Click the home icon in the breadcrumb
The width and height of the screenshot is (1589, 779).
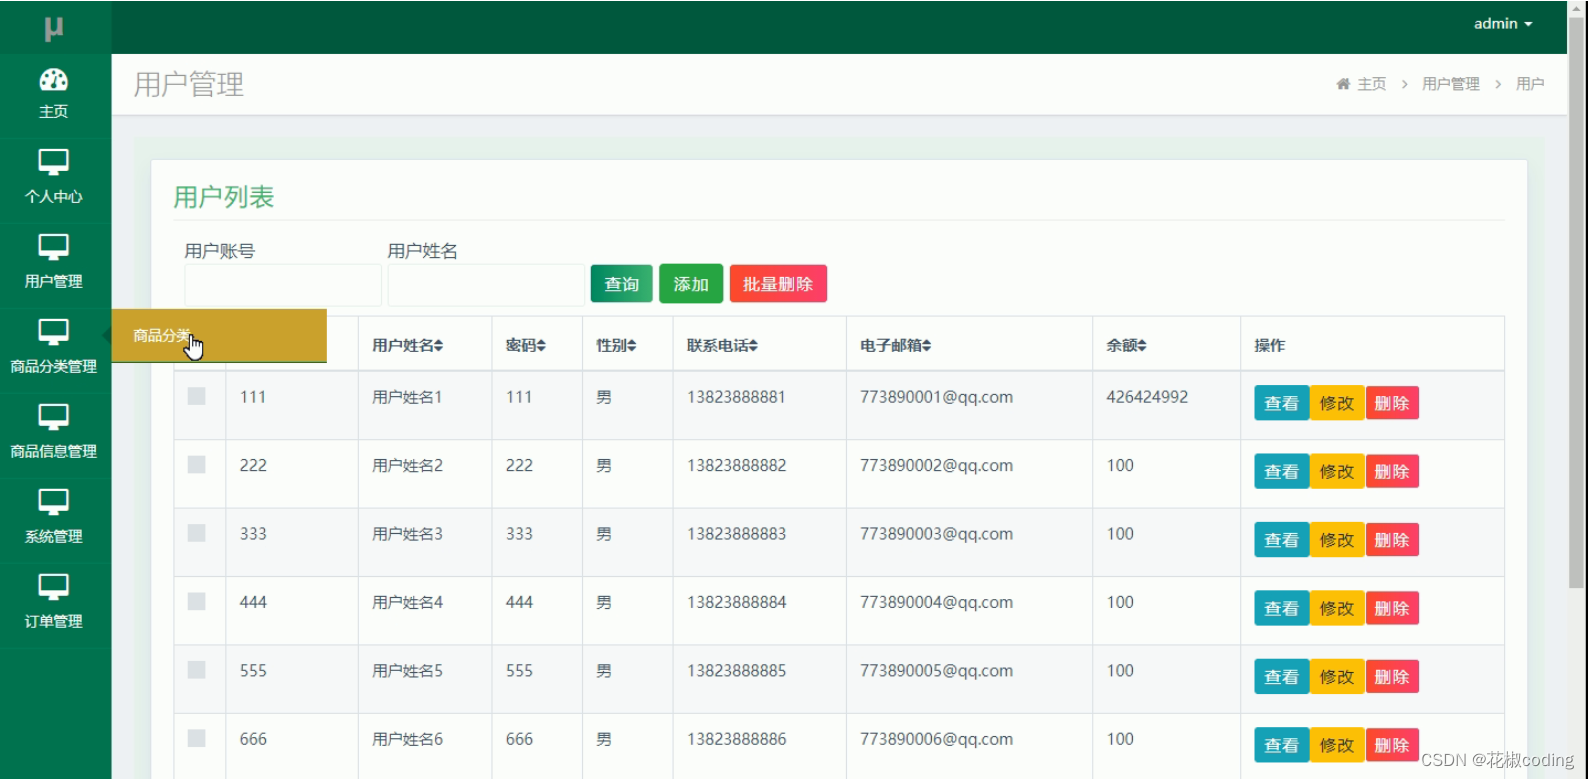point(1343,84)
